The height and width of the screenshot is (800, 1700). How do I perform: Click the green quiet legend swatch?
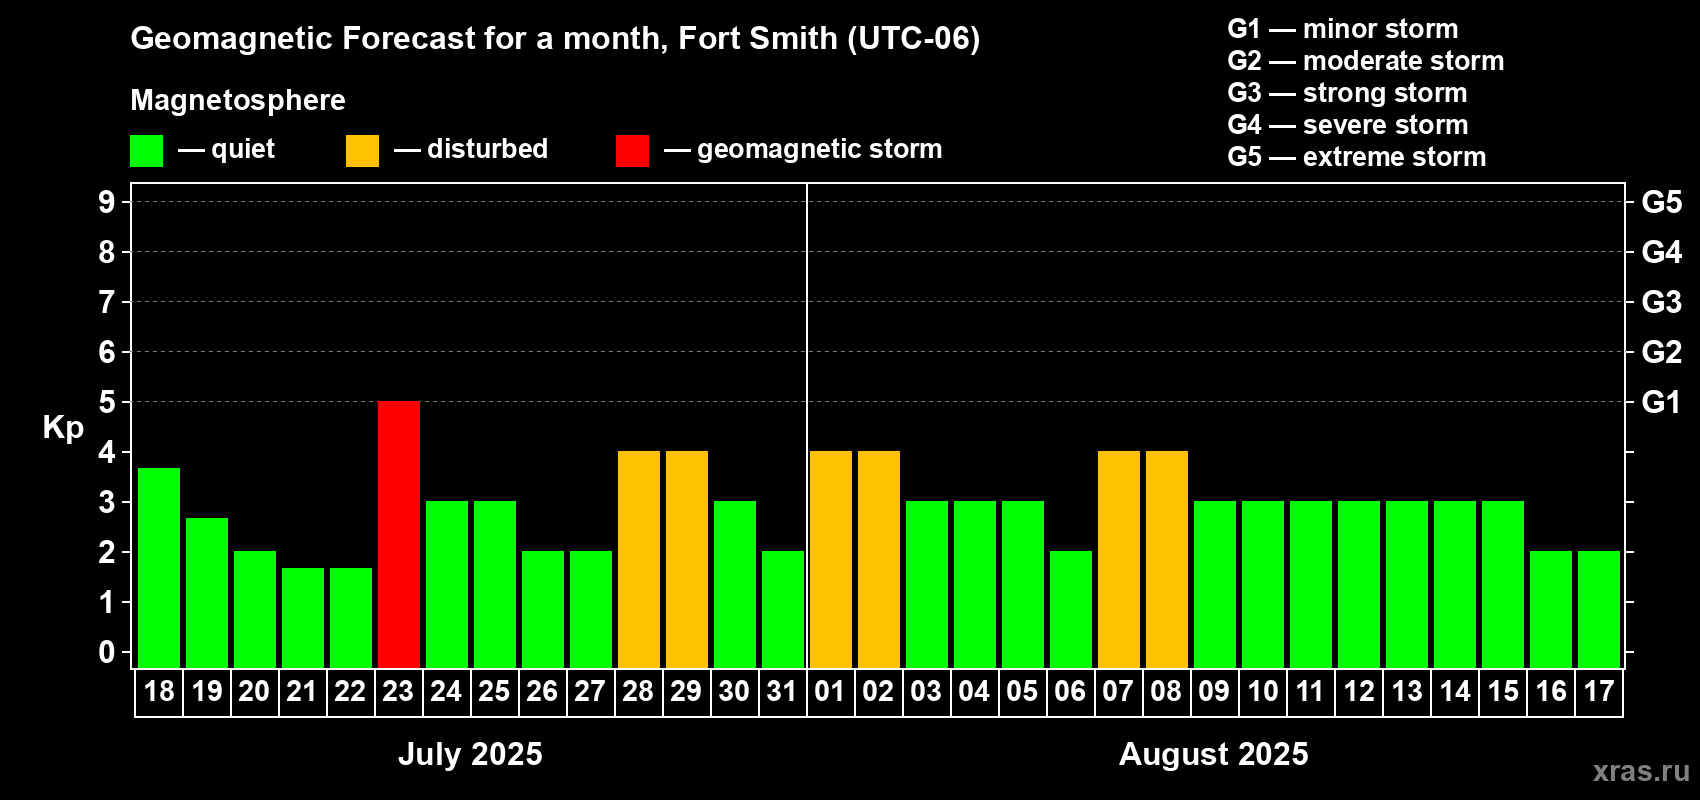(x=146, y=151)
